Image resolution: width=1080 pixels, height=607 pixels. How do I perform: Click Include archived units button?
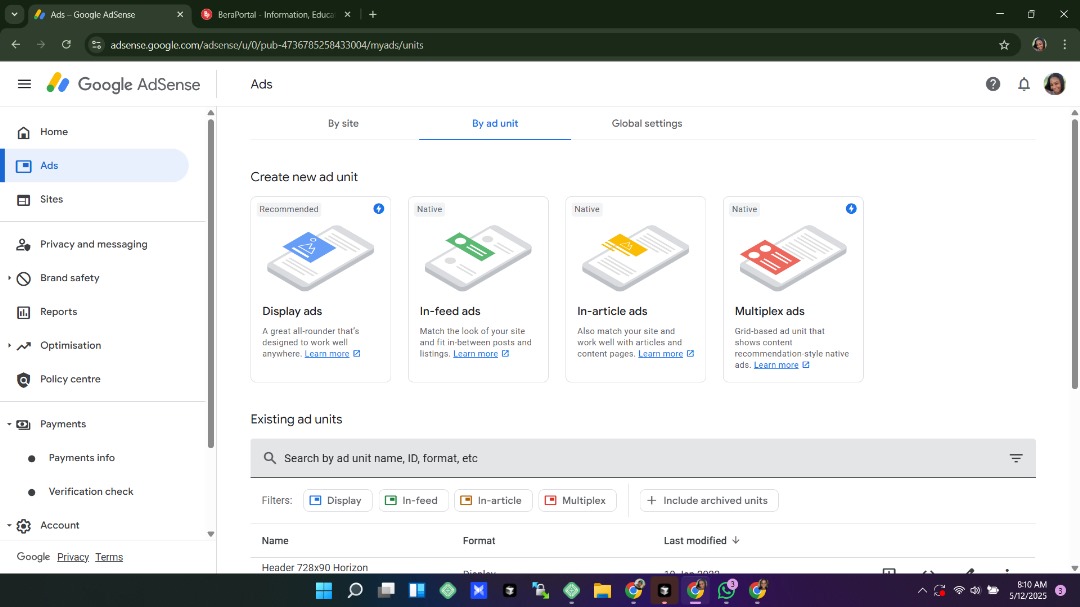709,500
